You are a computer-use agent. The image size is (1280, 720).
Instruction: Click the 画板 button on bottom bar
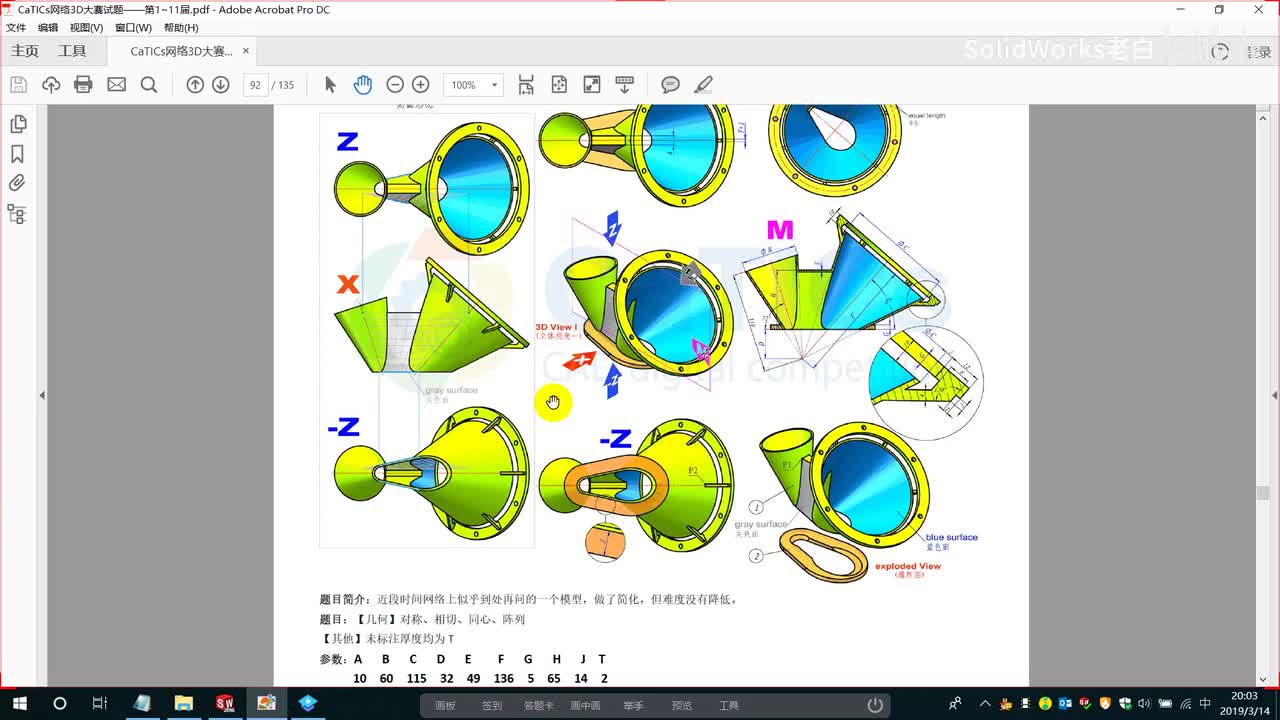pos(445,705)
